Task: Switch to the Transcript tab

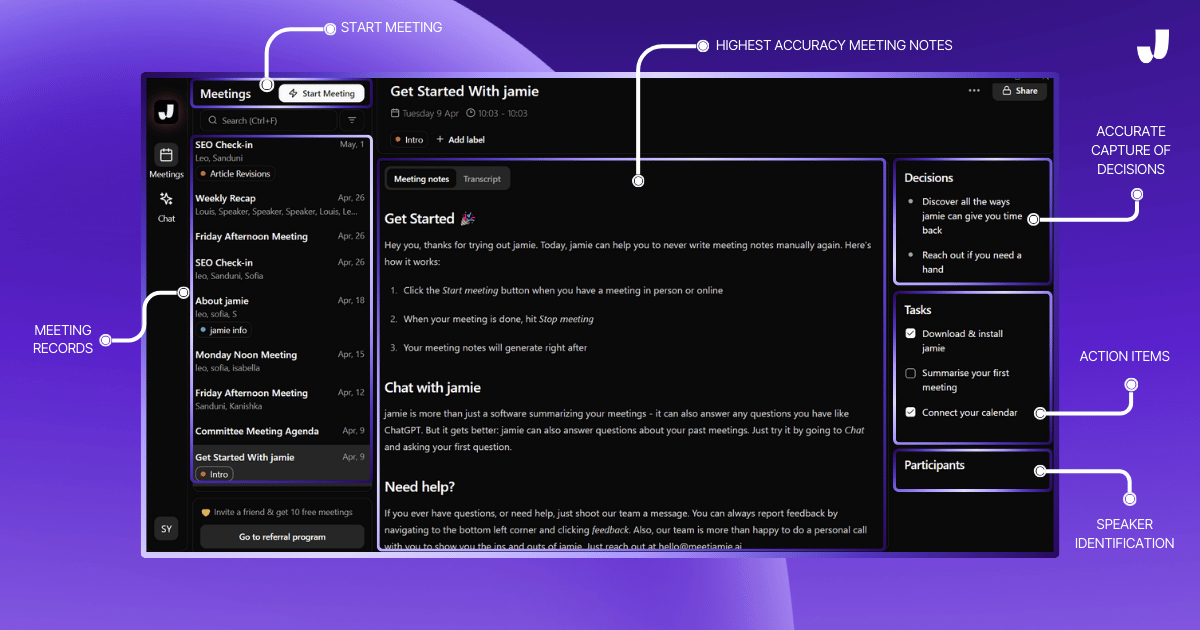Action: pos(482,179)
